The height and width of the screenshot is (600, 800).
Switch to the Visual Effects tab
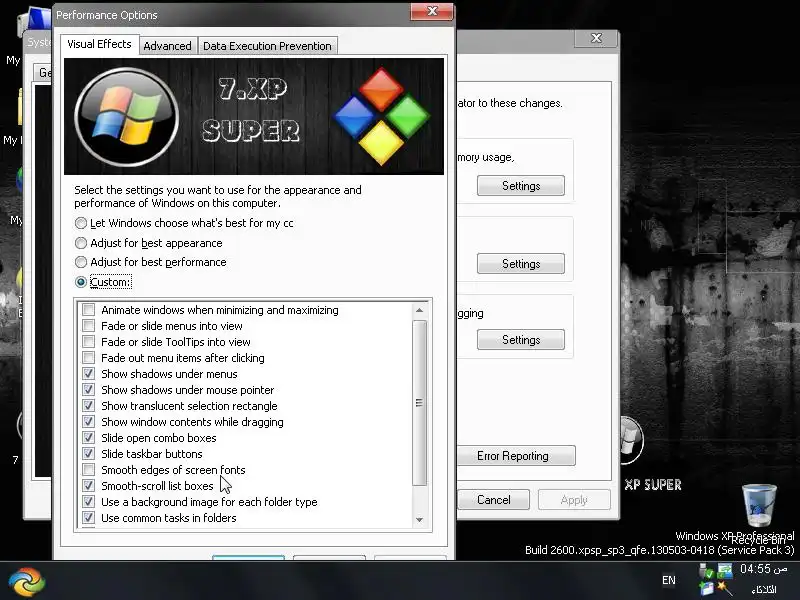point(99,44)
